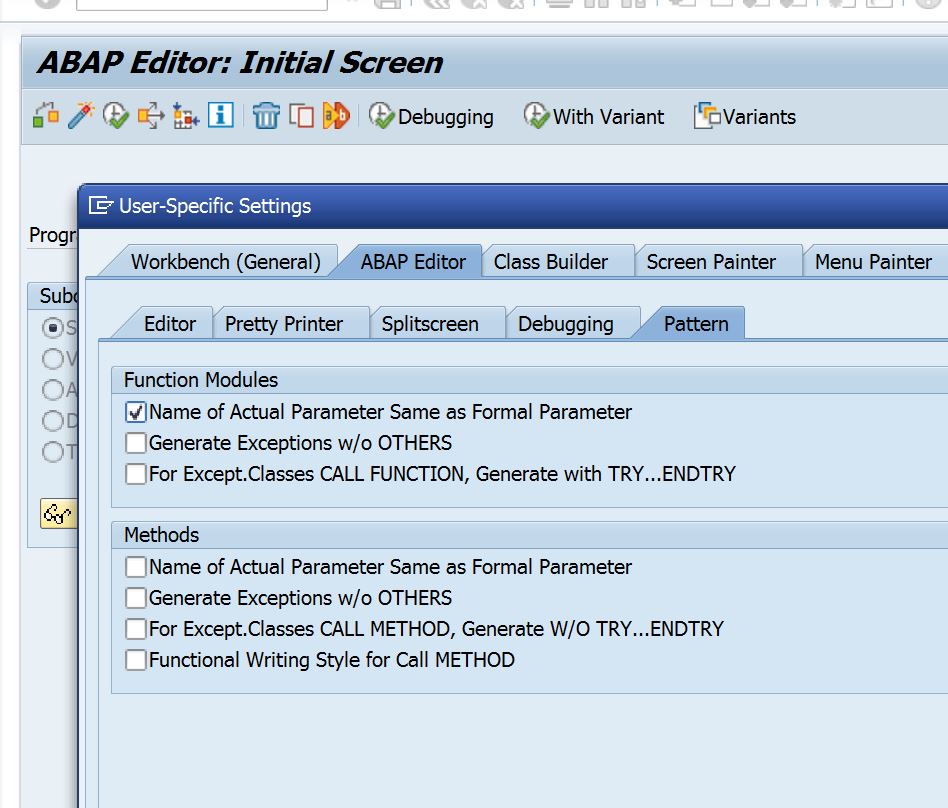Click the Copy program icon

301,116
